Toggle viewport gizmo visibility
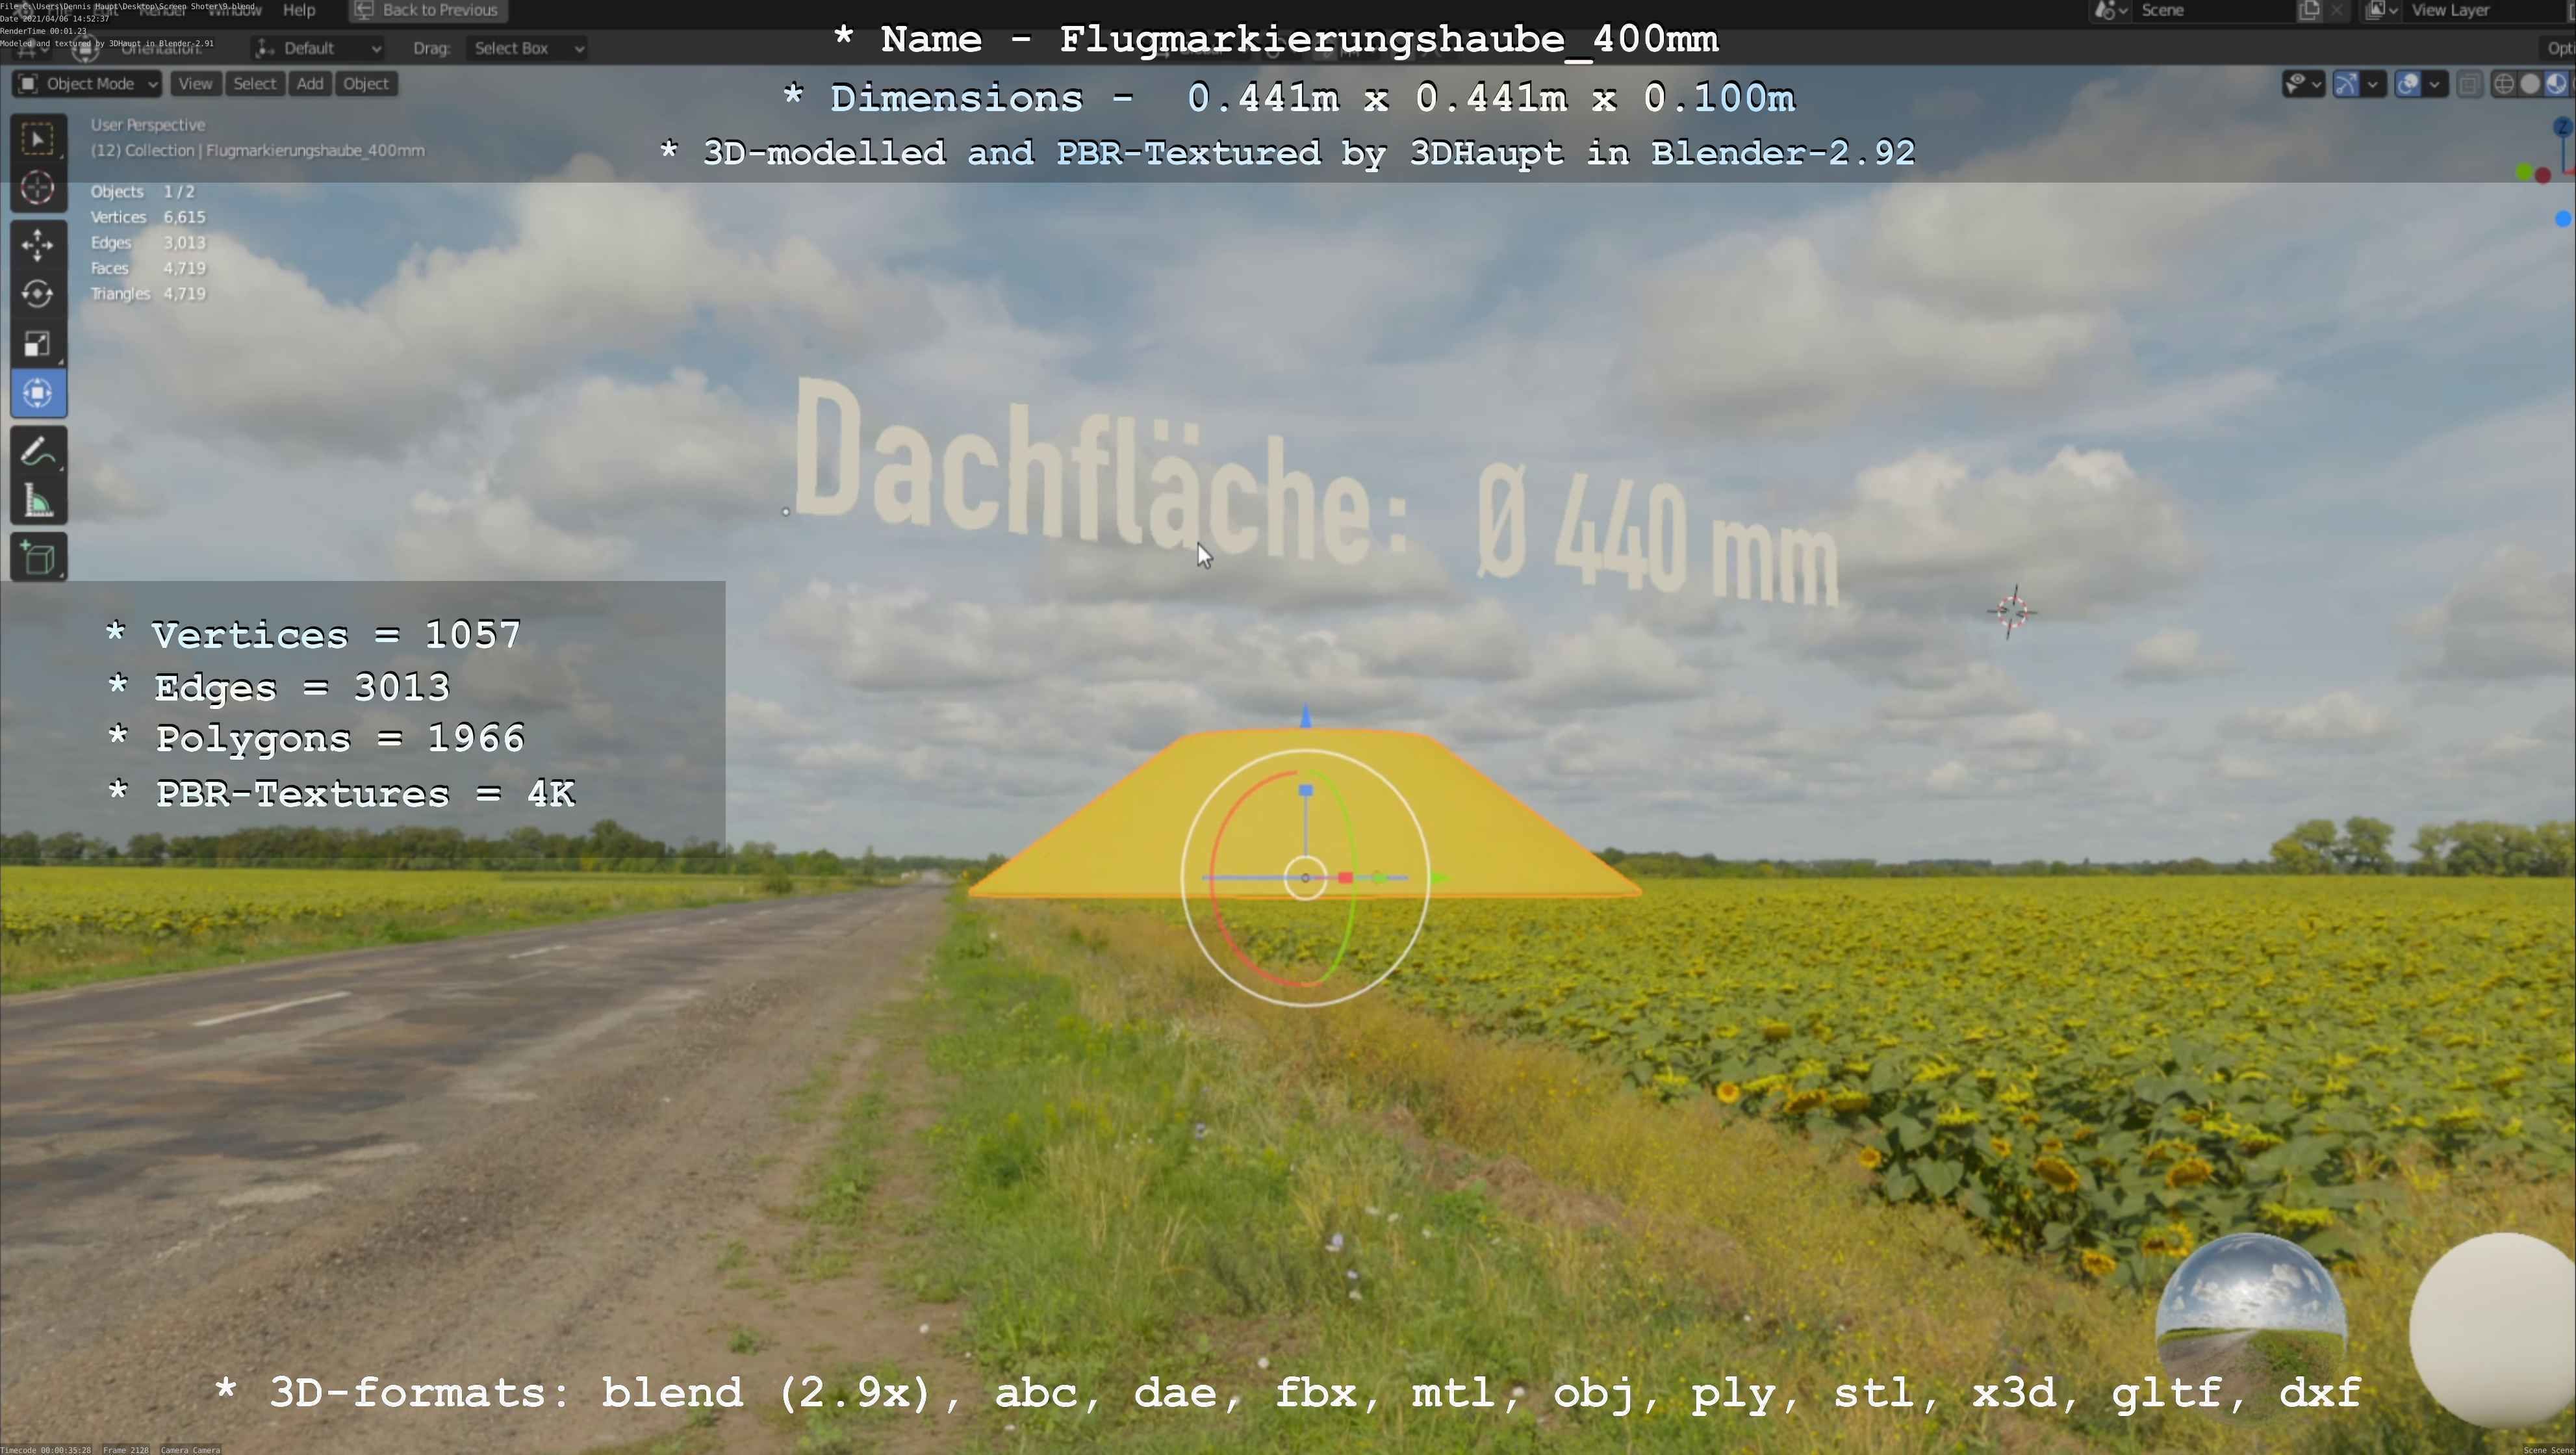This screenshot has height=1455, width=2576. pos(2346,84)
